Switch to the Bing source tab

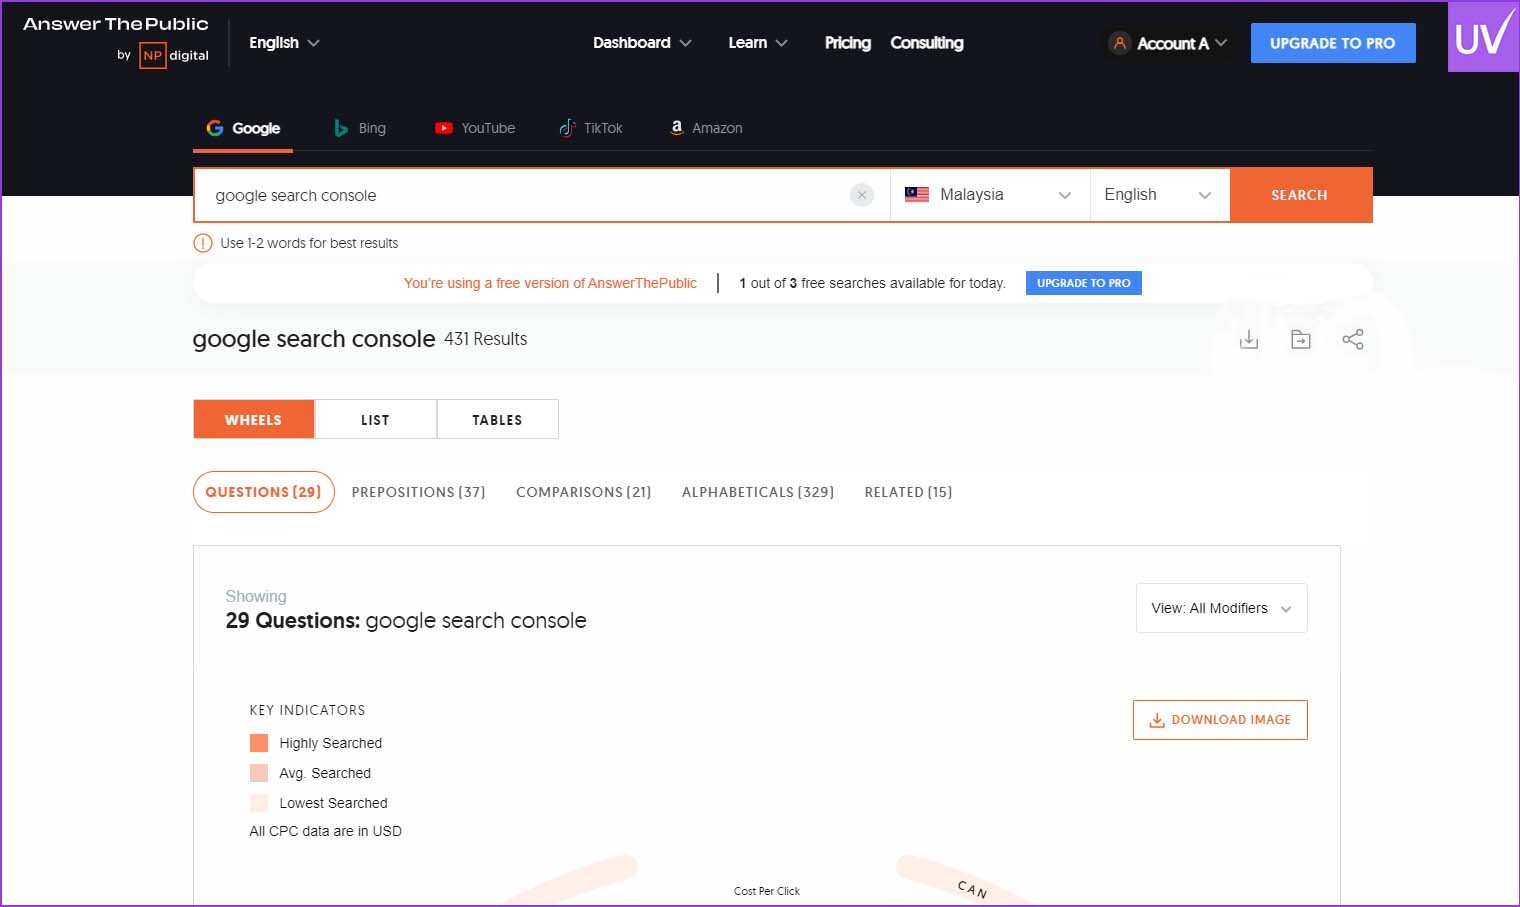tap(360, 128)
